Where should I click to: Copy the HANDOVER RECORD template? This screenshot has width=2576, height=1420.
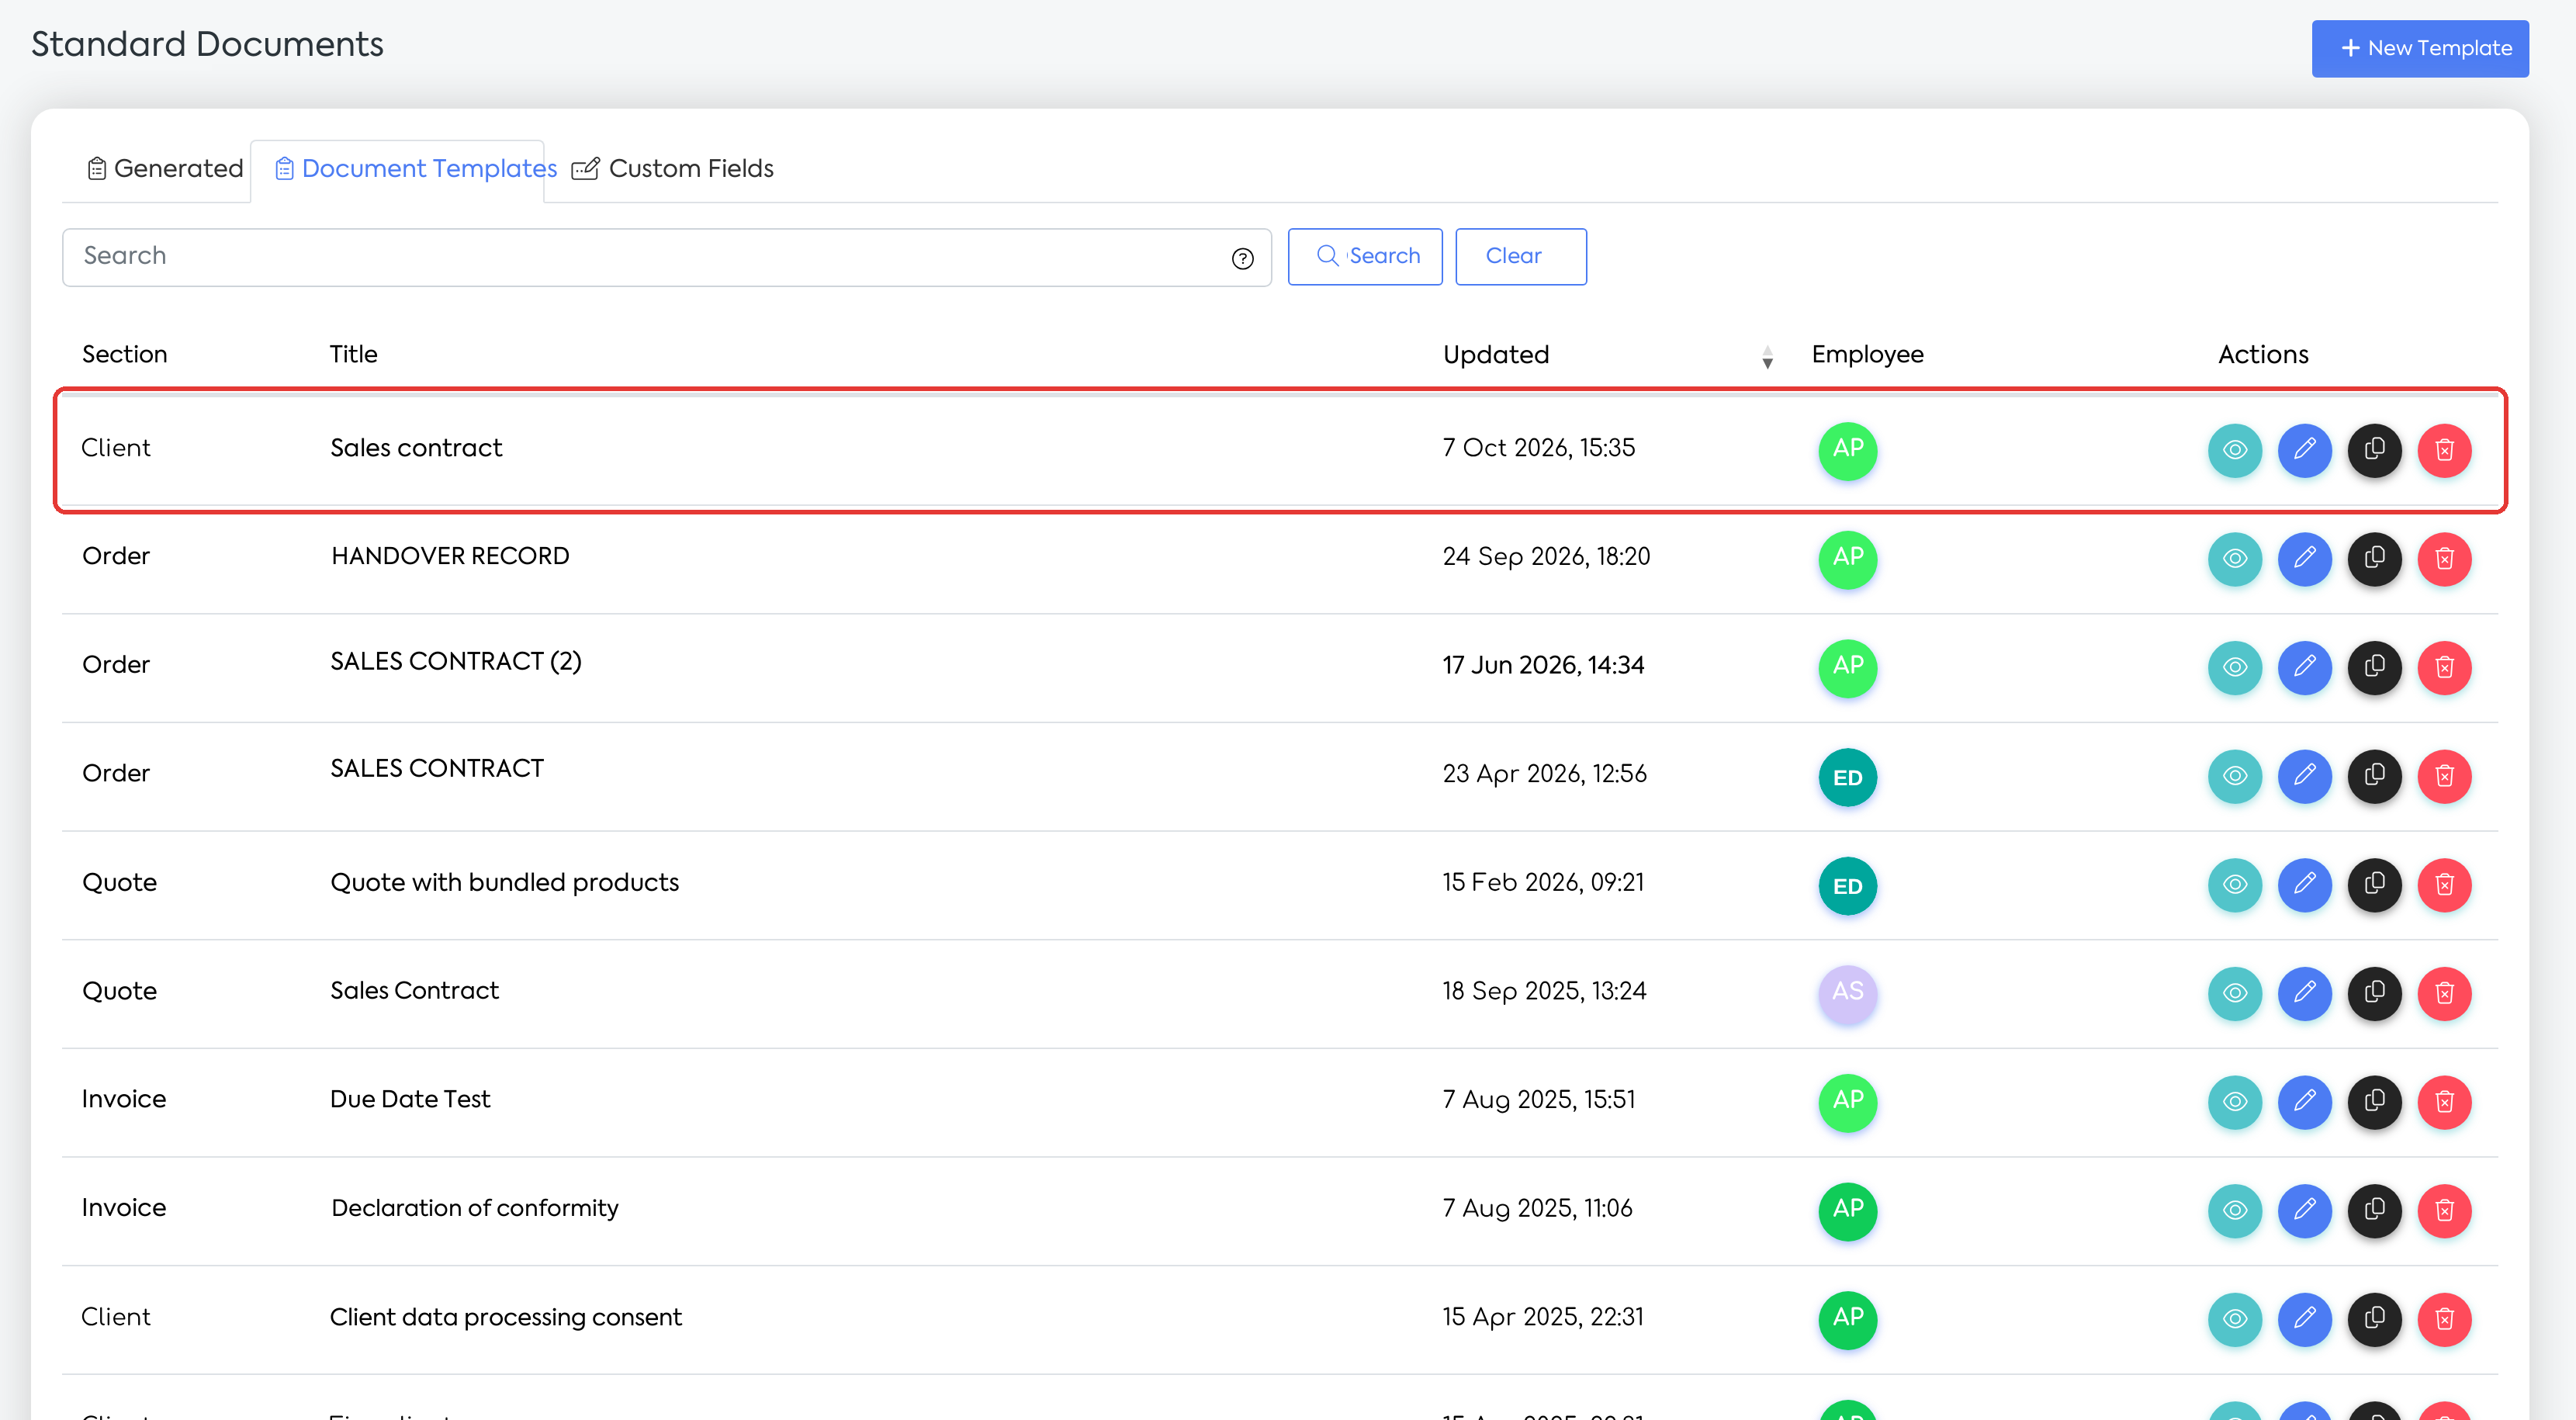(x=2375, y=559)
